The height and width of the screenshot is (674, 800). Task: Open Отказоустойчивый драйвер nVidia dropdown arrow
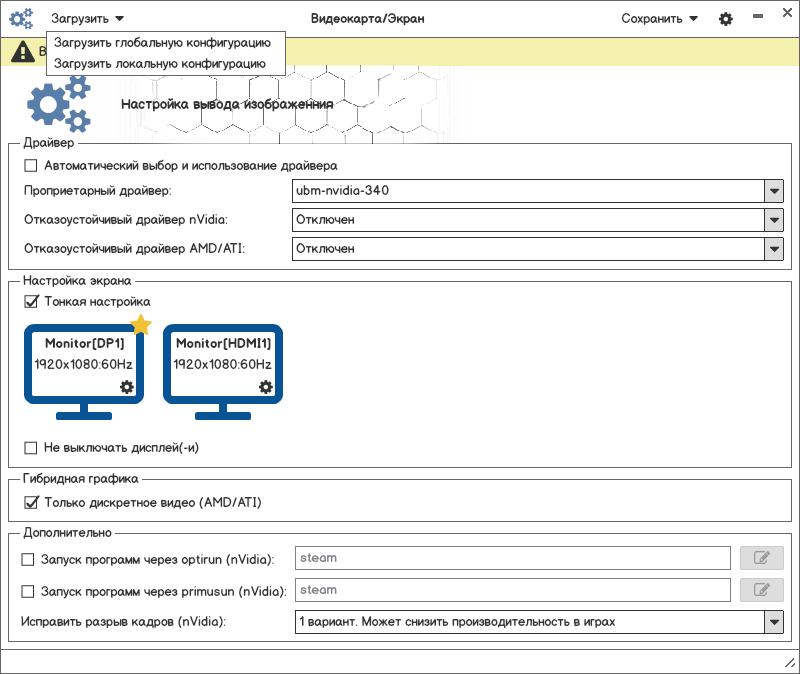[x=774, y=220]
